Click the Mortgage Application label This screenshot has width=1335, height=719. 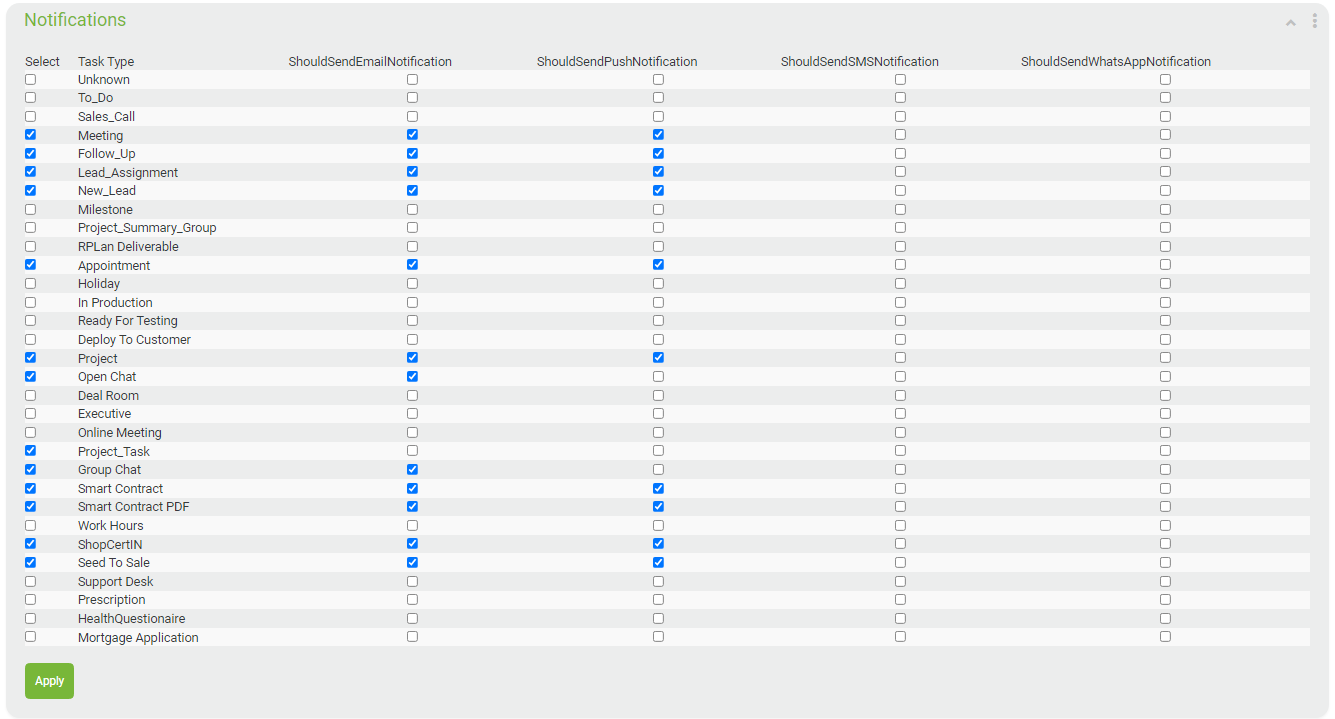(x=138, y=638)
